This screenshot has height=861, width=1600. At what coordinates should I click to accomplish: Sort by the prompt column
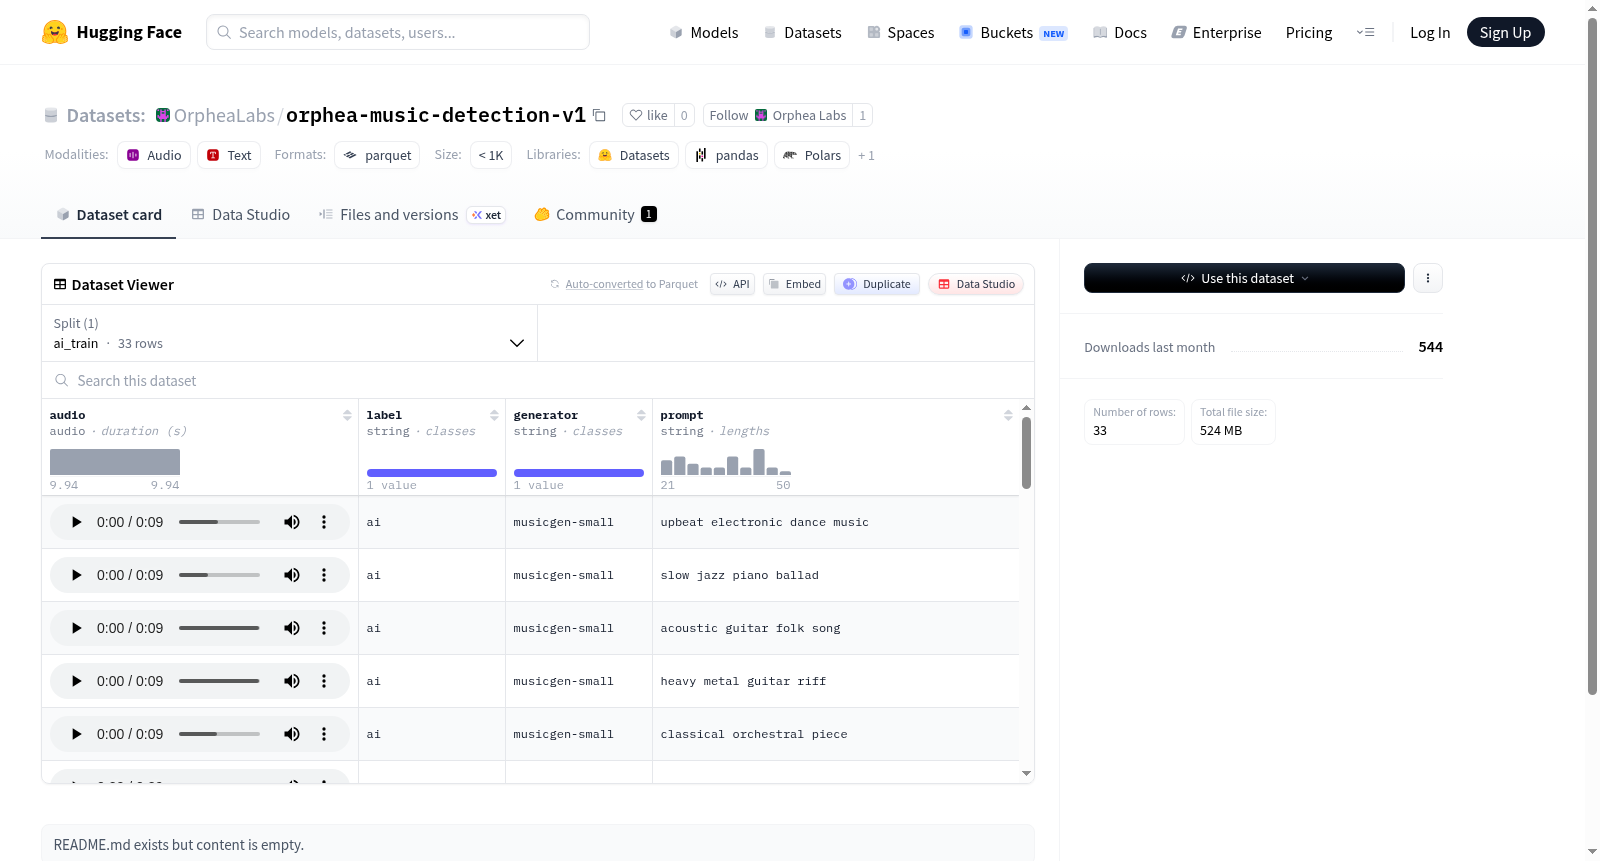point(1008,415)
